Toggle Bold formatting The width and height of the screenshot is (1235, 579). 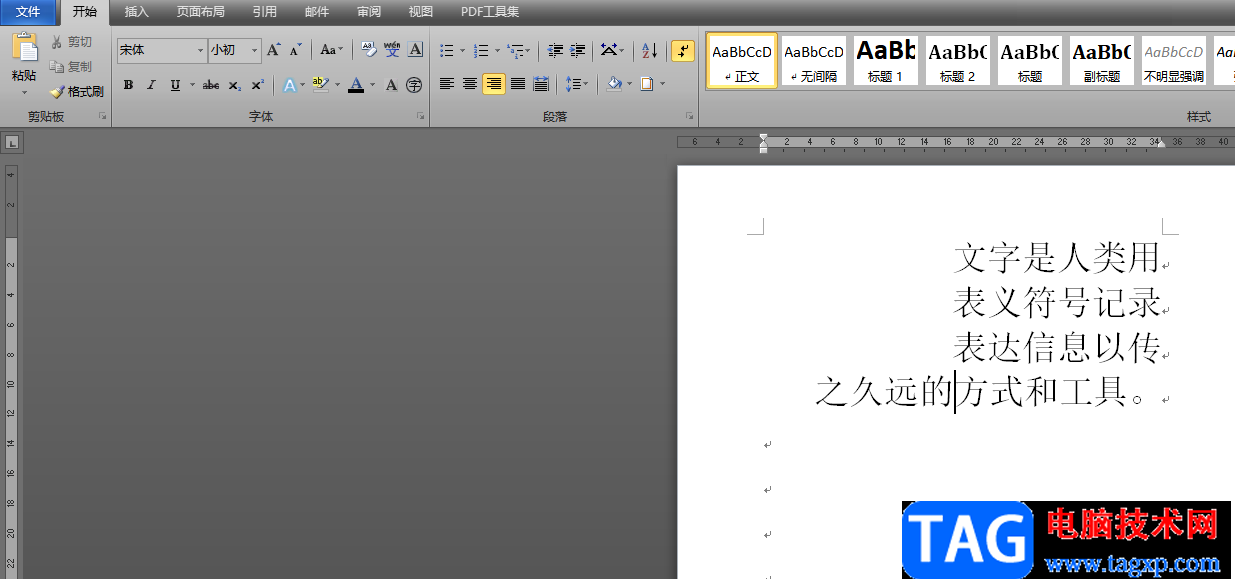tap(128, 85)
